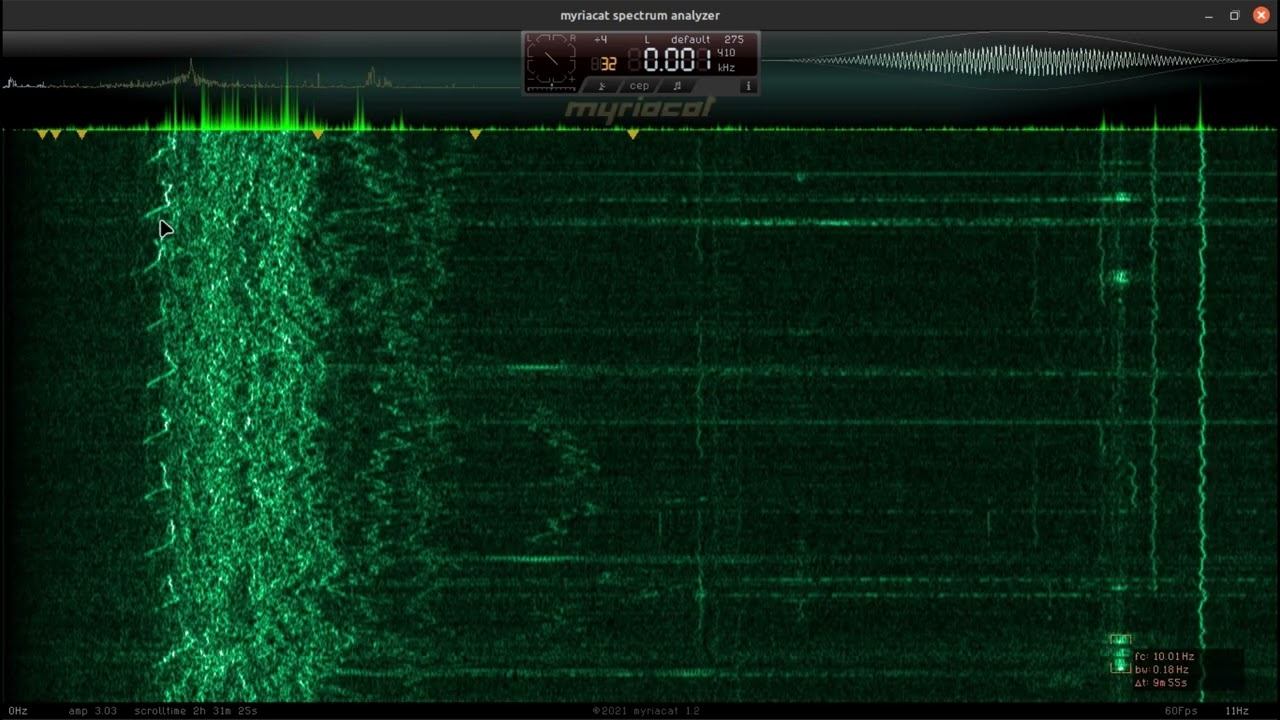Click the '©2021 myriacat 1.2' footer text
The image size is (1280, 720).
click(646, 711)
